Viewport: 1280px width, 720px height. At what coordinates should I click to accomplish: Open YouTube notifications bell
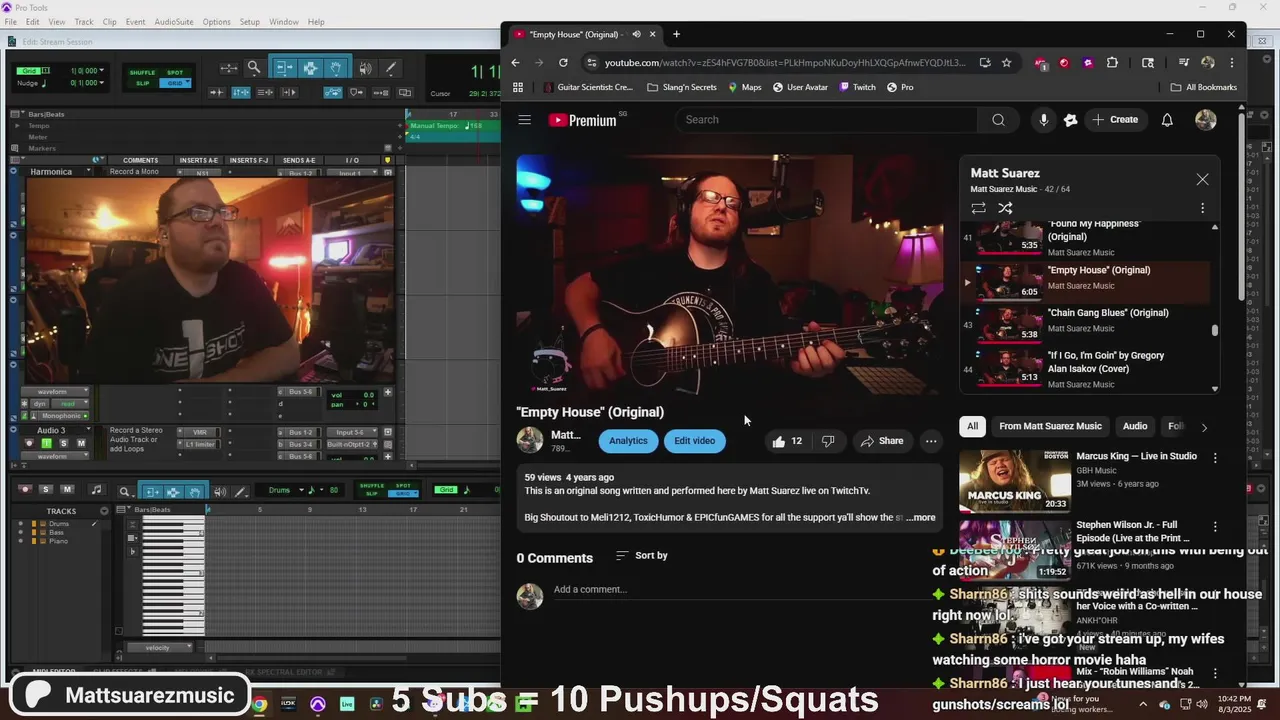click(1167, 120)
